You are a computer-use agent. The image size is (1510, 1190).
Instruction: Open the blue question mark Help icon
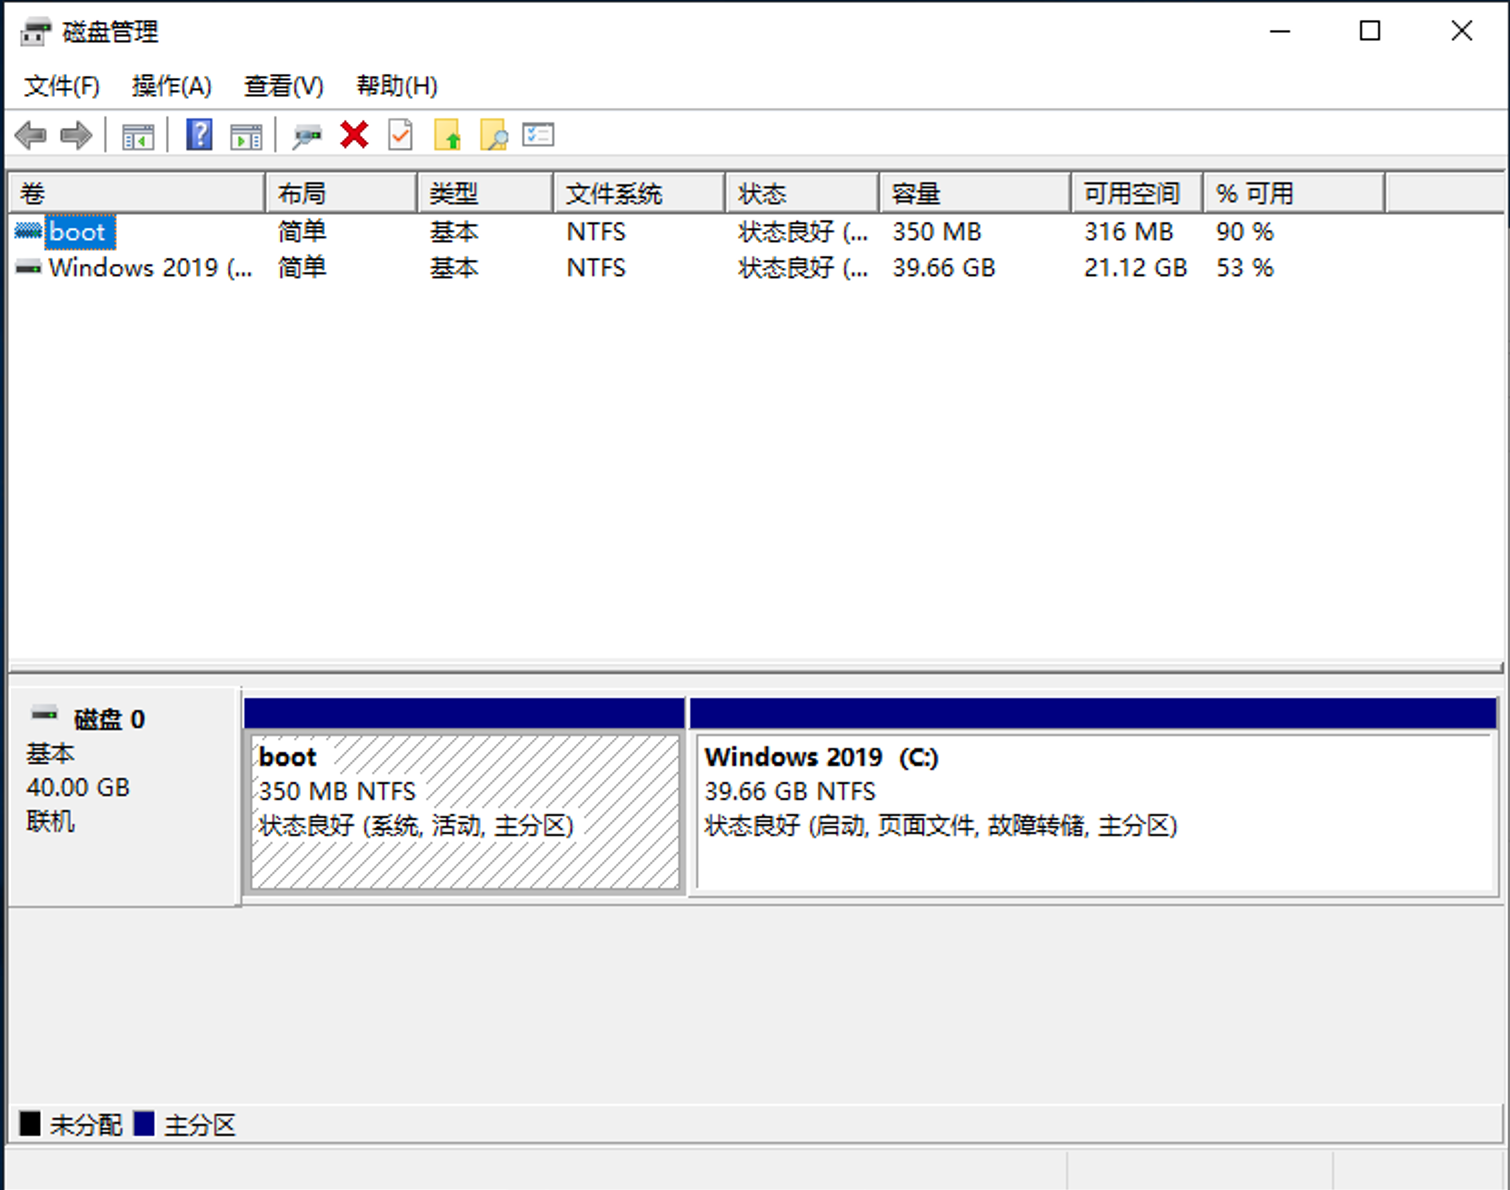point(200,135)
